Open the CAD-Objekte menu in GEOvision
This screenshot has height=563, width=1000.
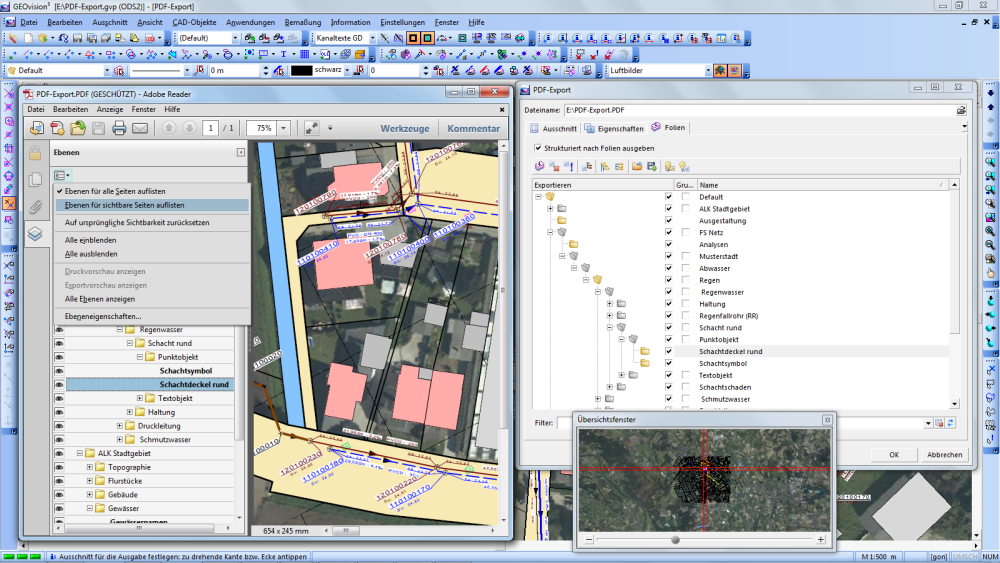click(x=194, y=22)
